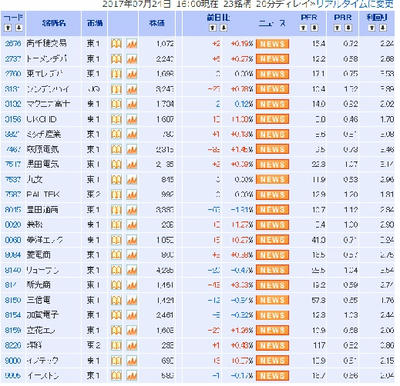Viewport: 400px width, 386px height.
Task: Open NEWS for マクニカ富士
Action: tap(272, 104)
